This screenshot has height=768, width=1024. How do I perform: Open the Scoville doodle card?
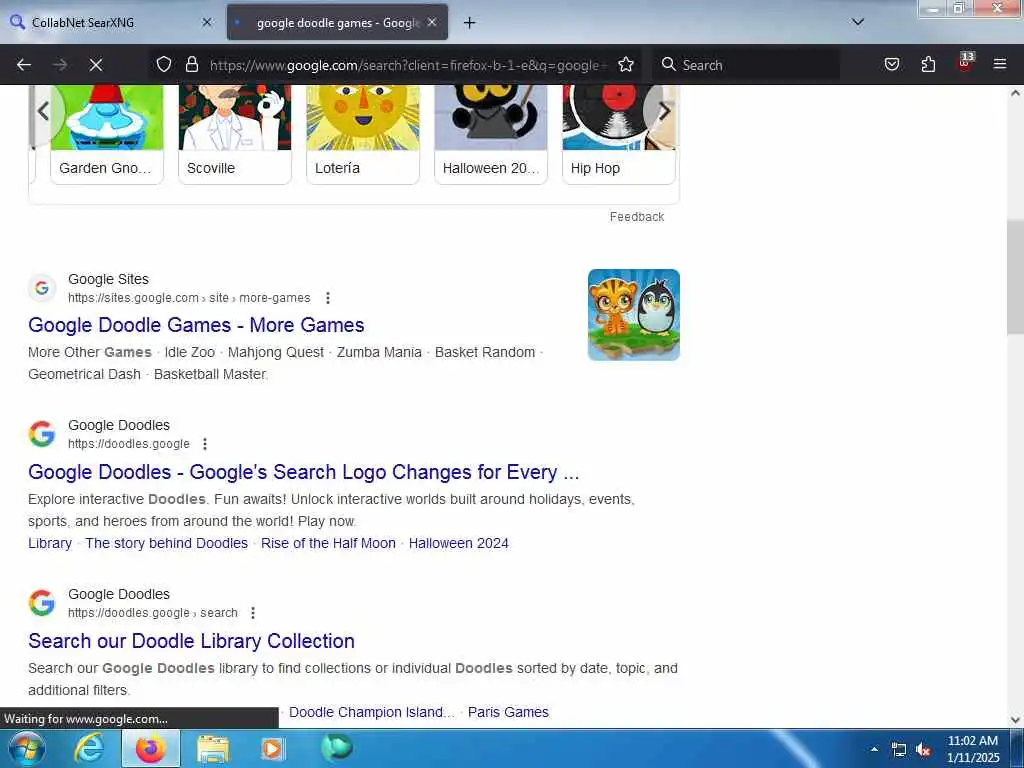point(234,134)
